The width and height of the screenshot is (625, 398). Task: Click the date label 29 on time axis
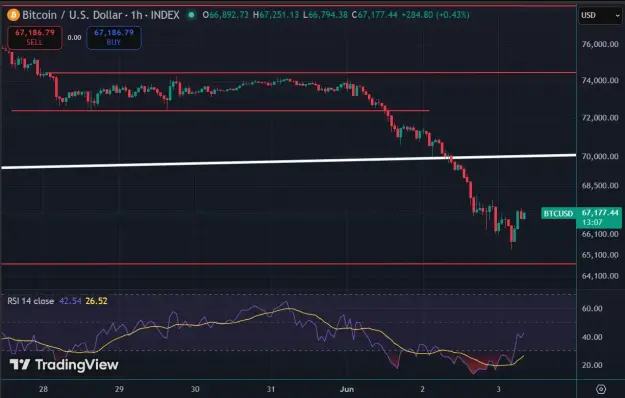[x=119, y=389]
